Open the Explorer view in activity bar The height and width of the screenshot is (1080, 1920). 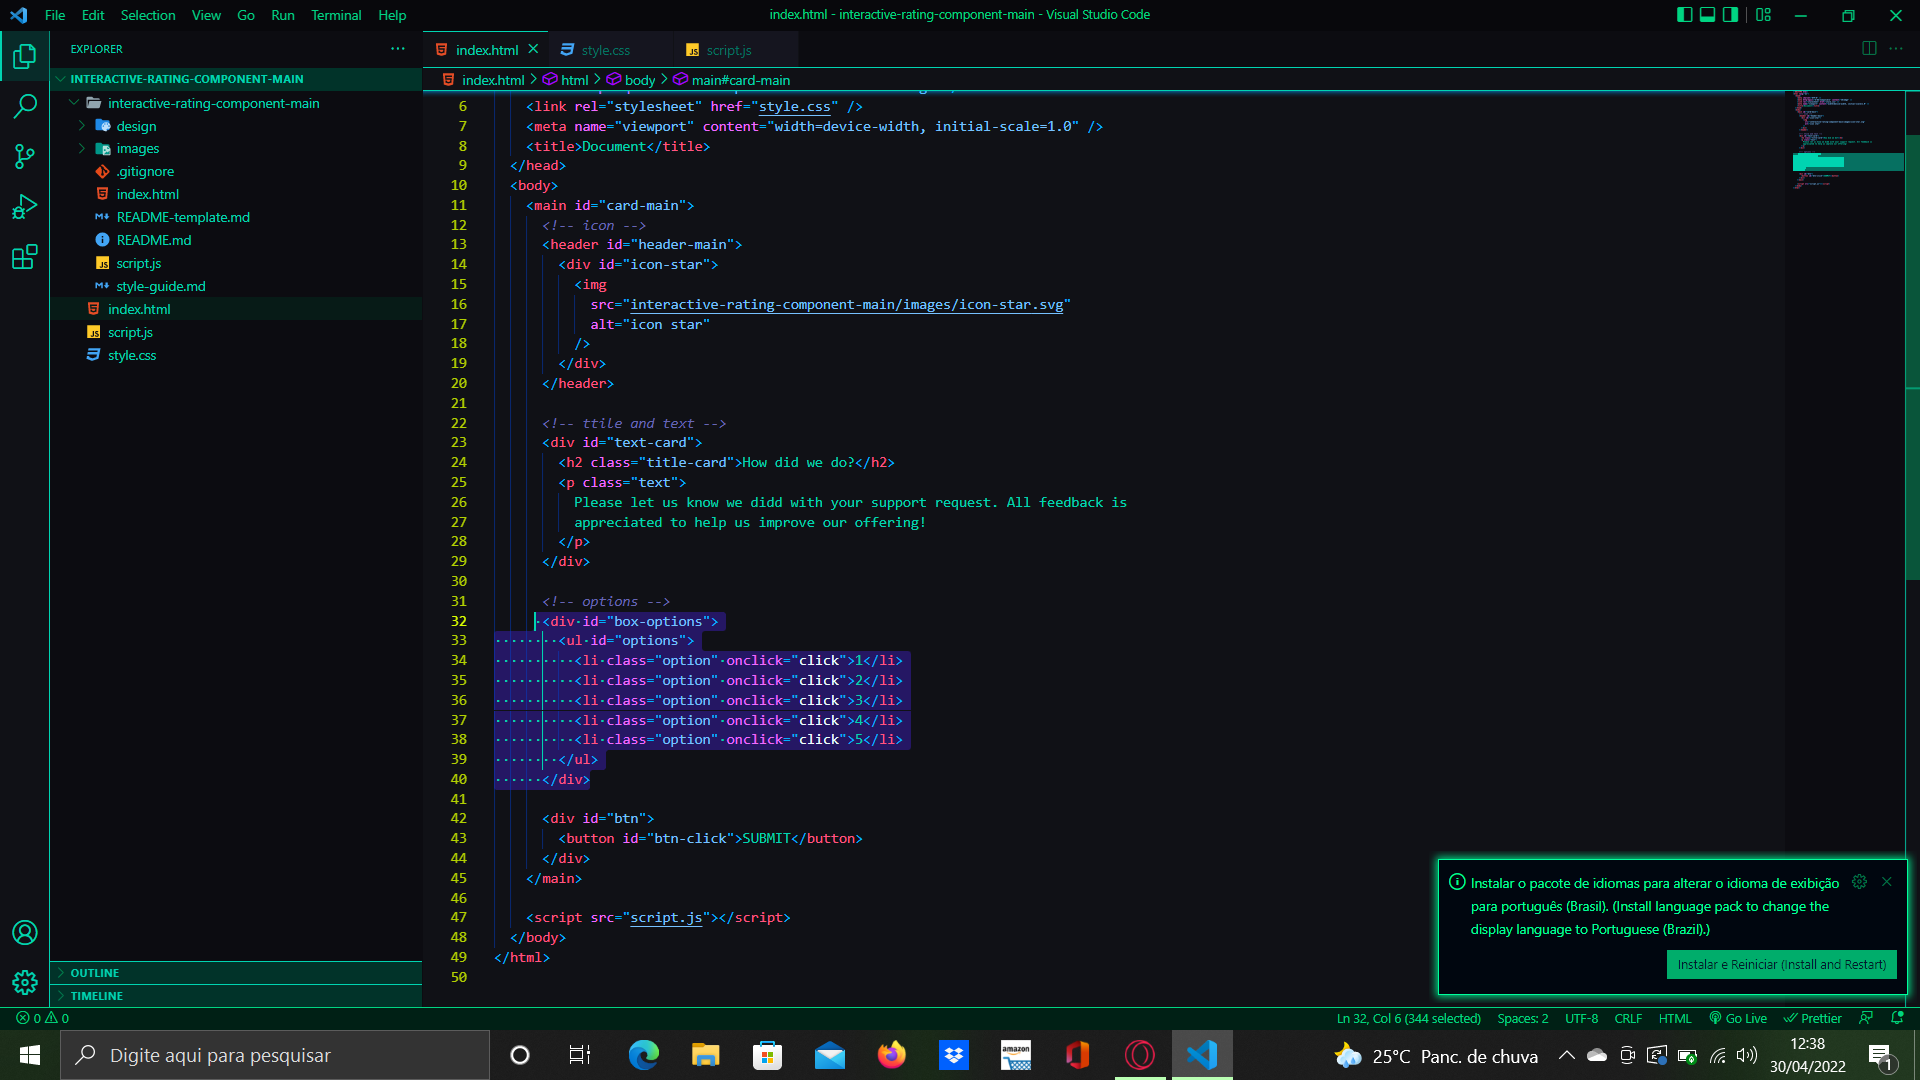click(25, 57)
